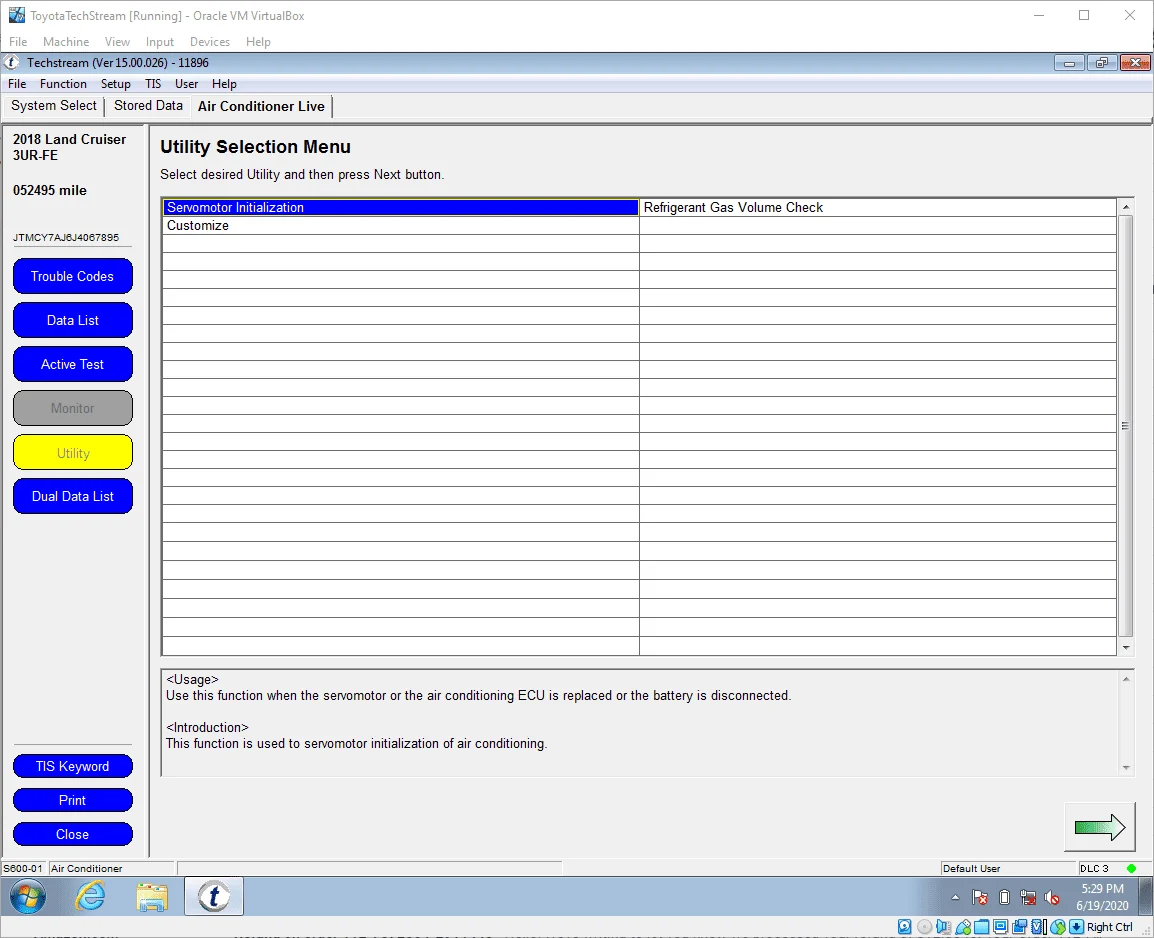Click the VirtualBox hard disk status icon

point(905,927)
